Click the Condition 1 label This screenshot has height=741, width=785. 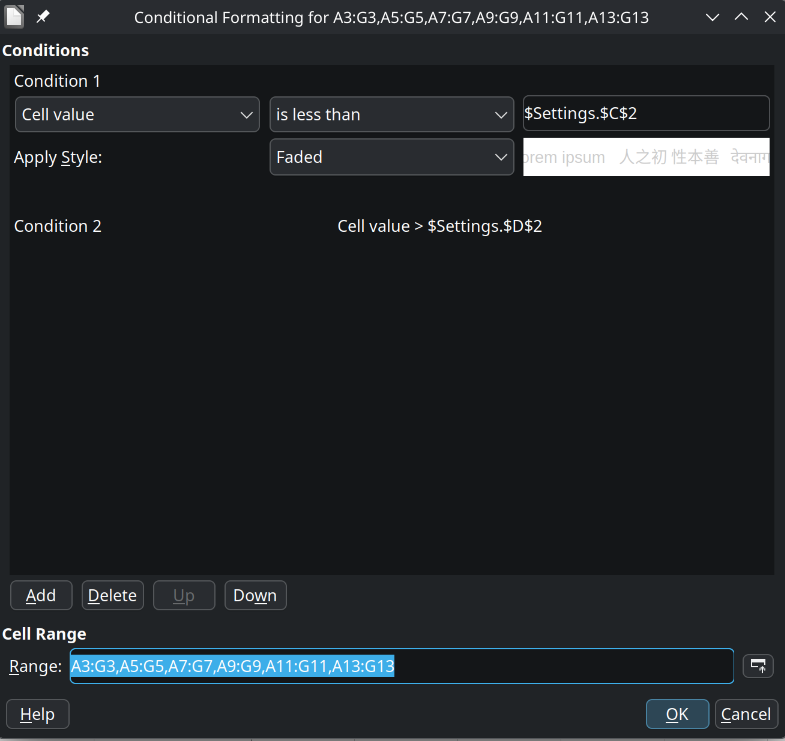tap(57, 81)
